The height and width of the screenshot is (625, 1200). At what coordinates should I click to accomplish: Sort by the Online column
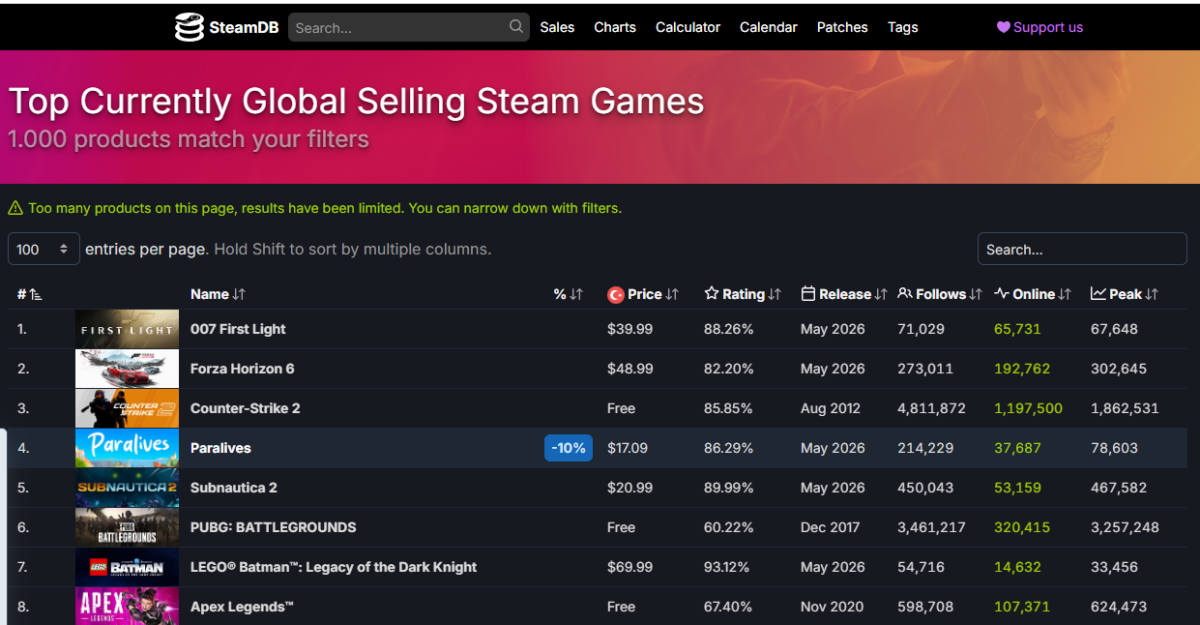point(1033,294)
